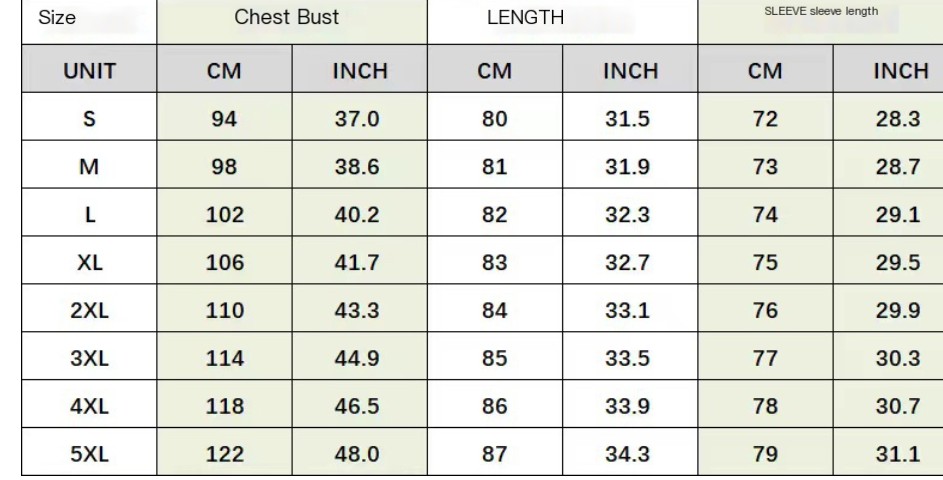Click the UNIT label cell
The width and height of the screenshot is (943, 480).
coord(89,69)
